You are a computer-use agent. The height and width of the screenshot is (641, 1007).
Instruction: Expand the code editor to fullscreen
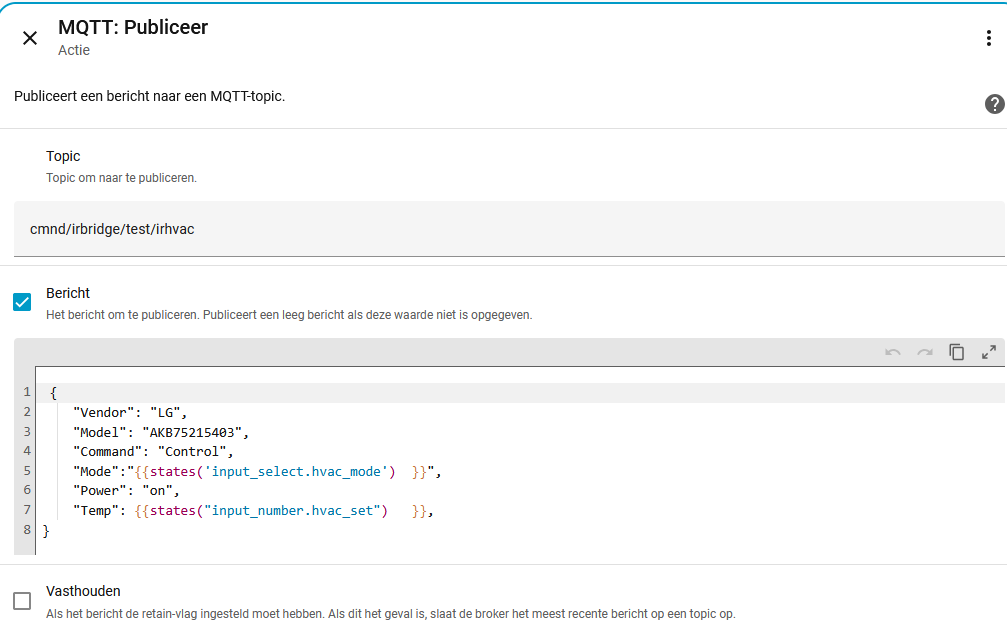pyautogui.click(x=989, y=352)
